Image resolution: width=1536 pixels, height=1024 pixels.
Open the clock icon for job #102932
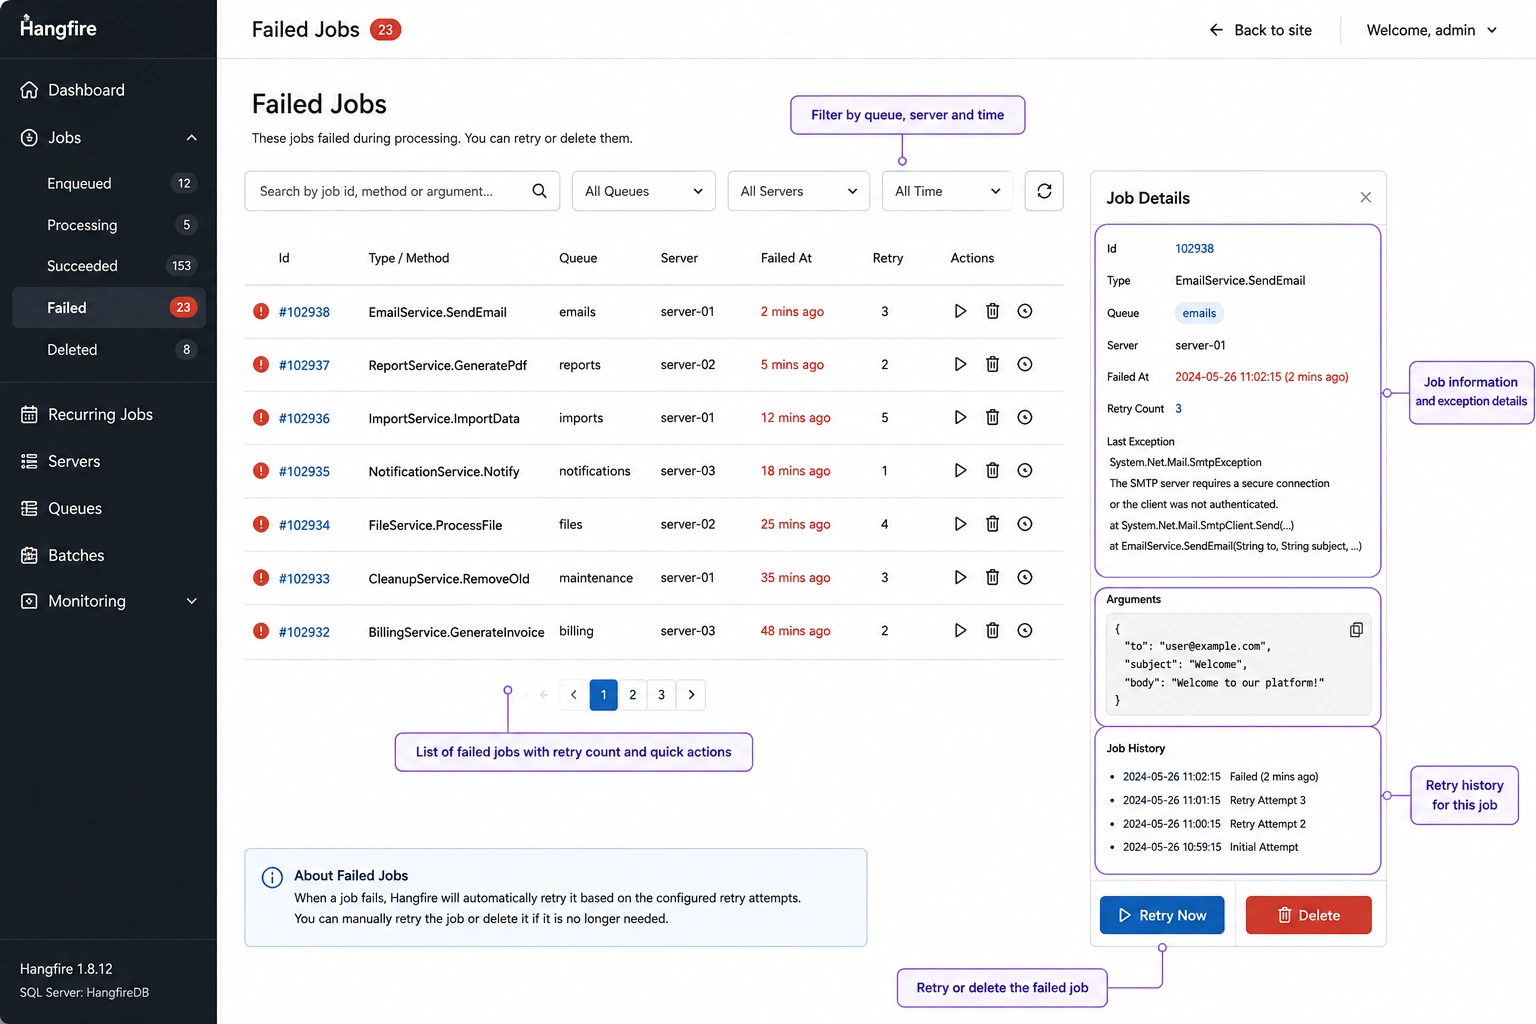click(x=1025, y=630)
